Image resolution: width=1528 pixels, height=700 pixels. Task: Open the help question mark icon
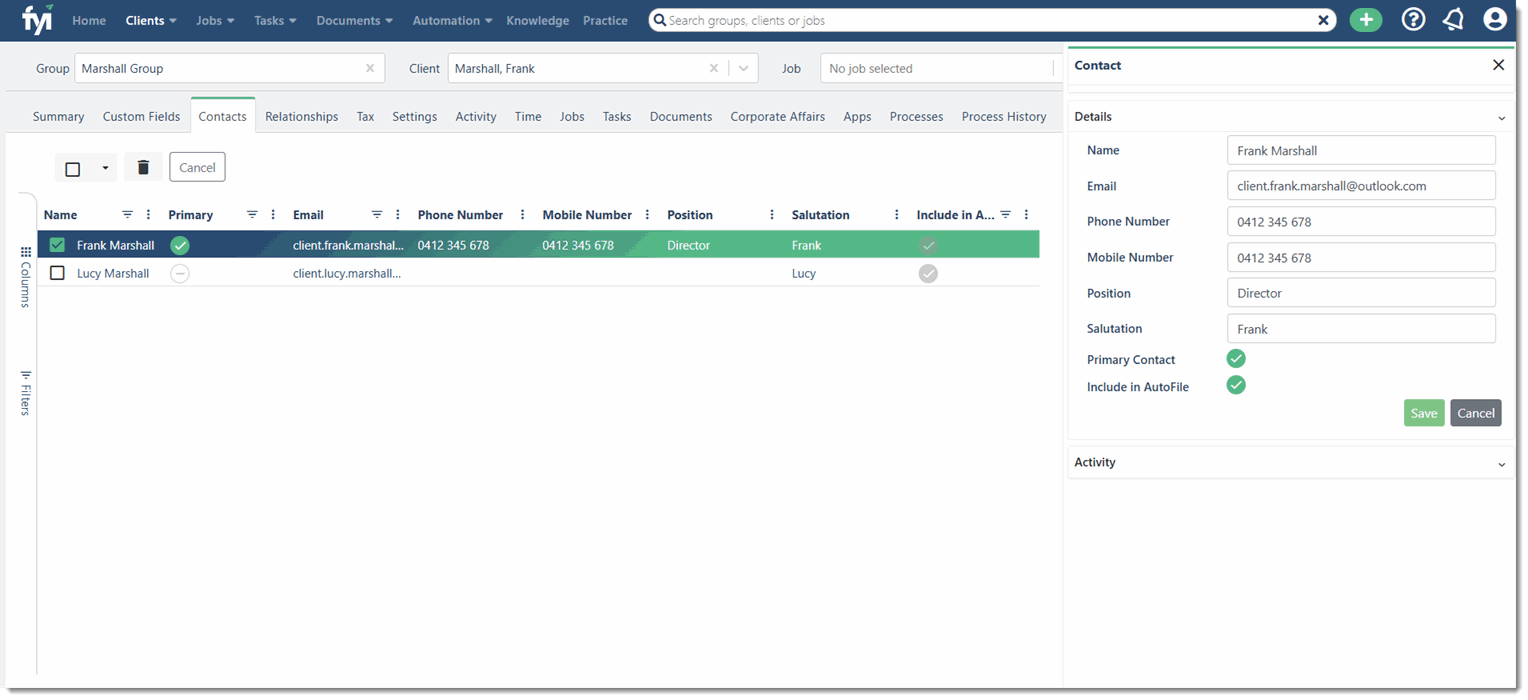(x=1413, y=20)
